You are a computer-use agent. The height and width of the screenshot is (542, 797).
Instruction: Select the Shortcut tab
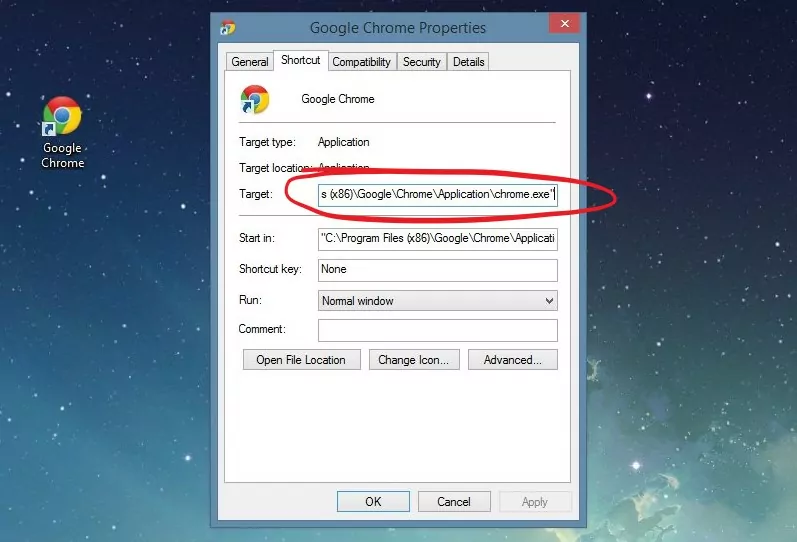300,60
